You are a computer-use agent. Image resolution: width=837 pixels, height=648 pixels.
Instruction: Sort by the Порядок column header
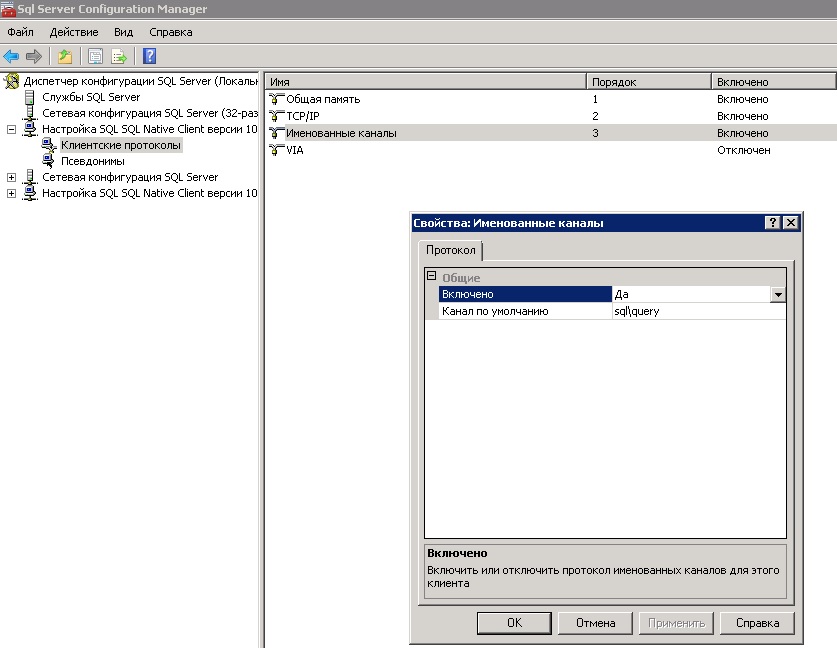coord(649,82)
